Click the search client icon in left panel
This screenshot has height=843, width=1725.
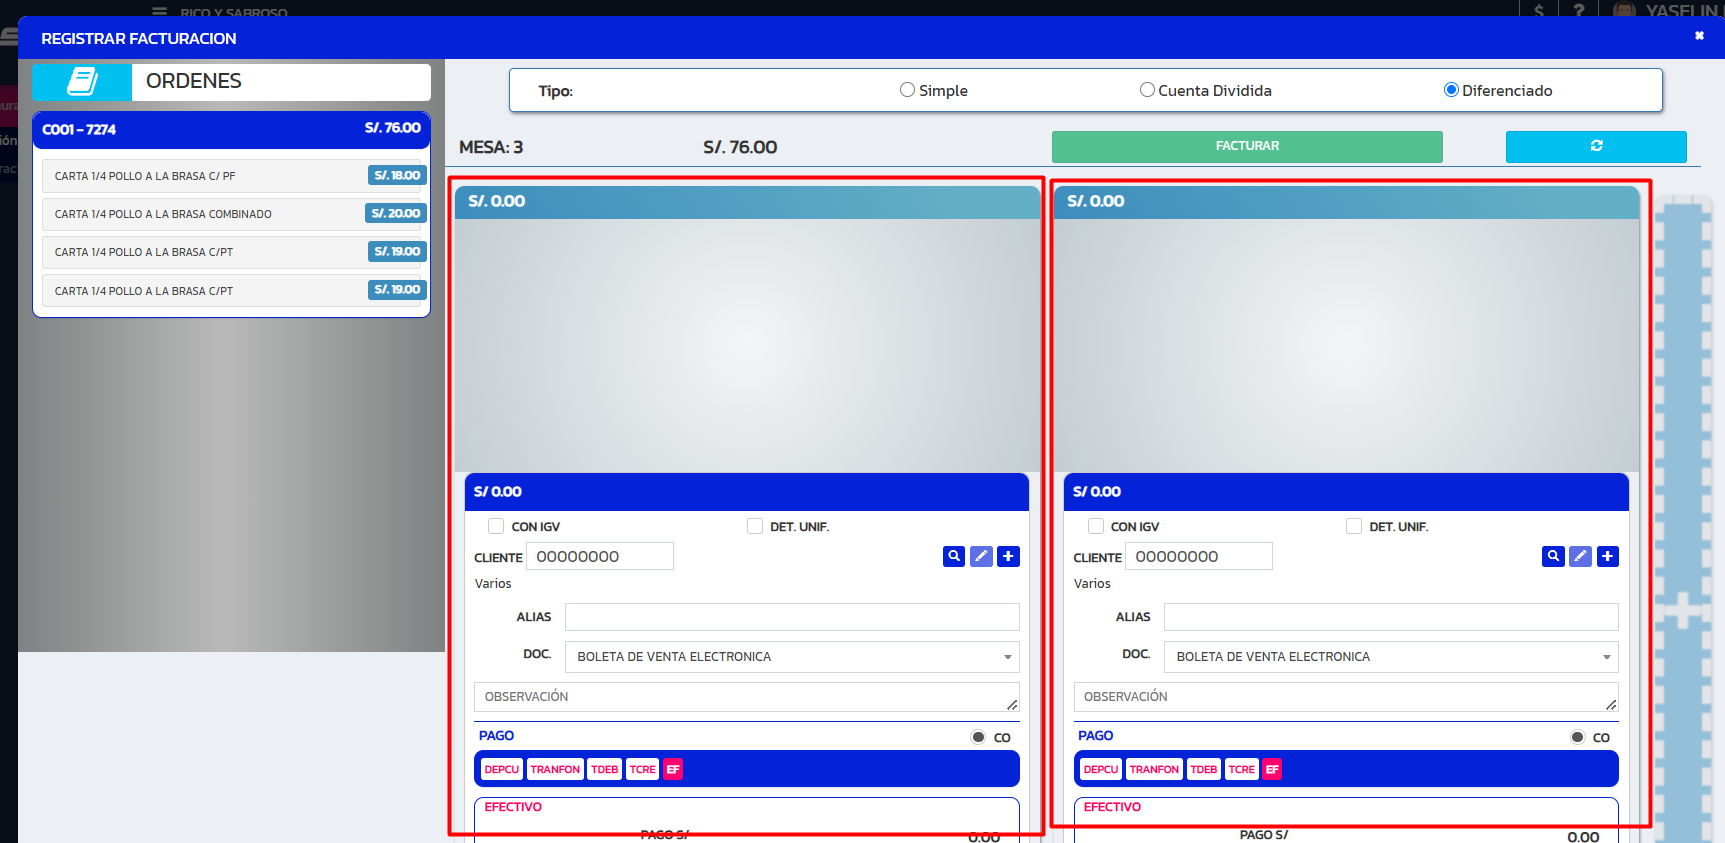point(954,556)
